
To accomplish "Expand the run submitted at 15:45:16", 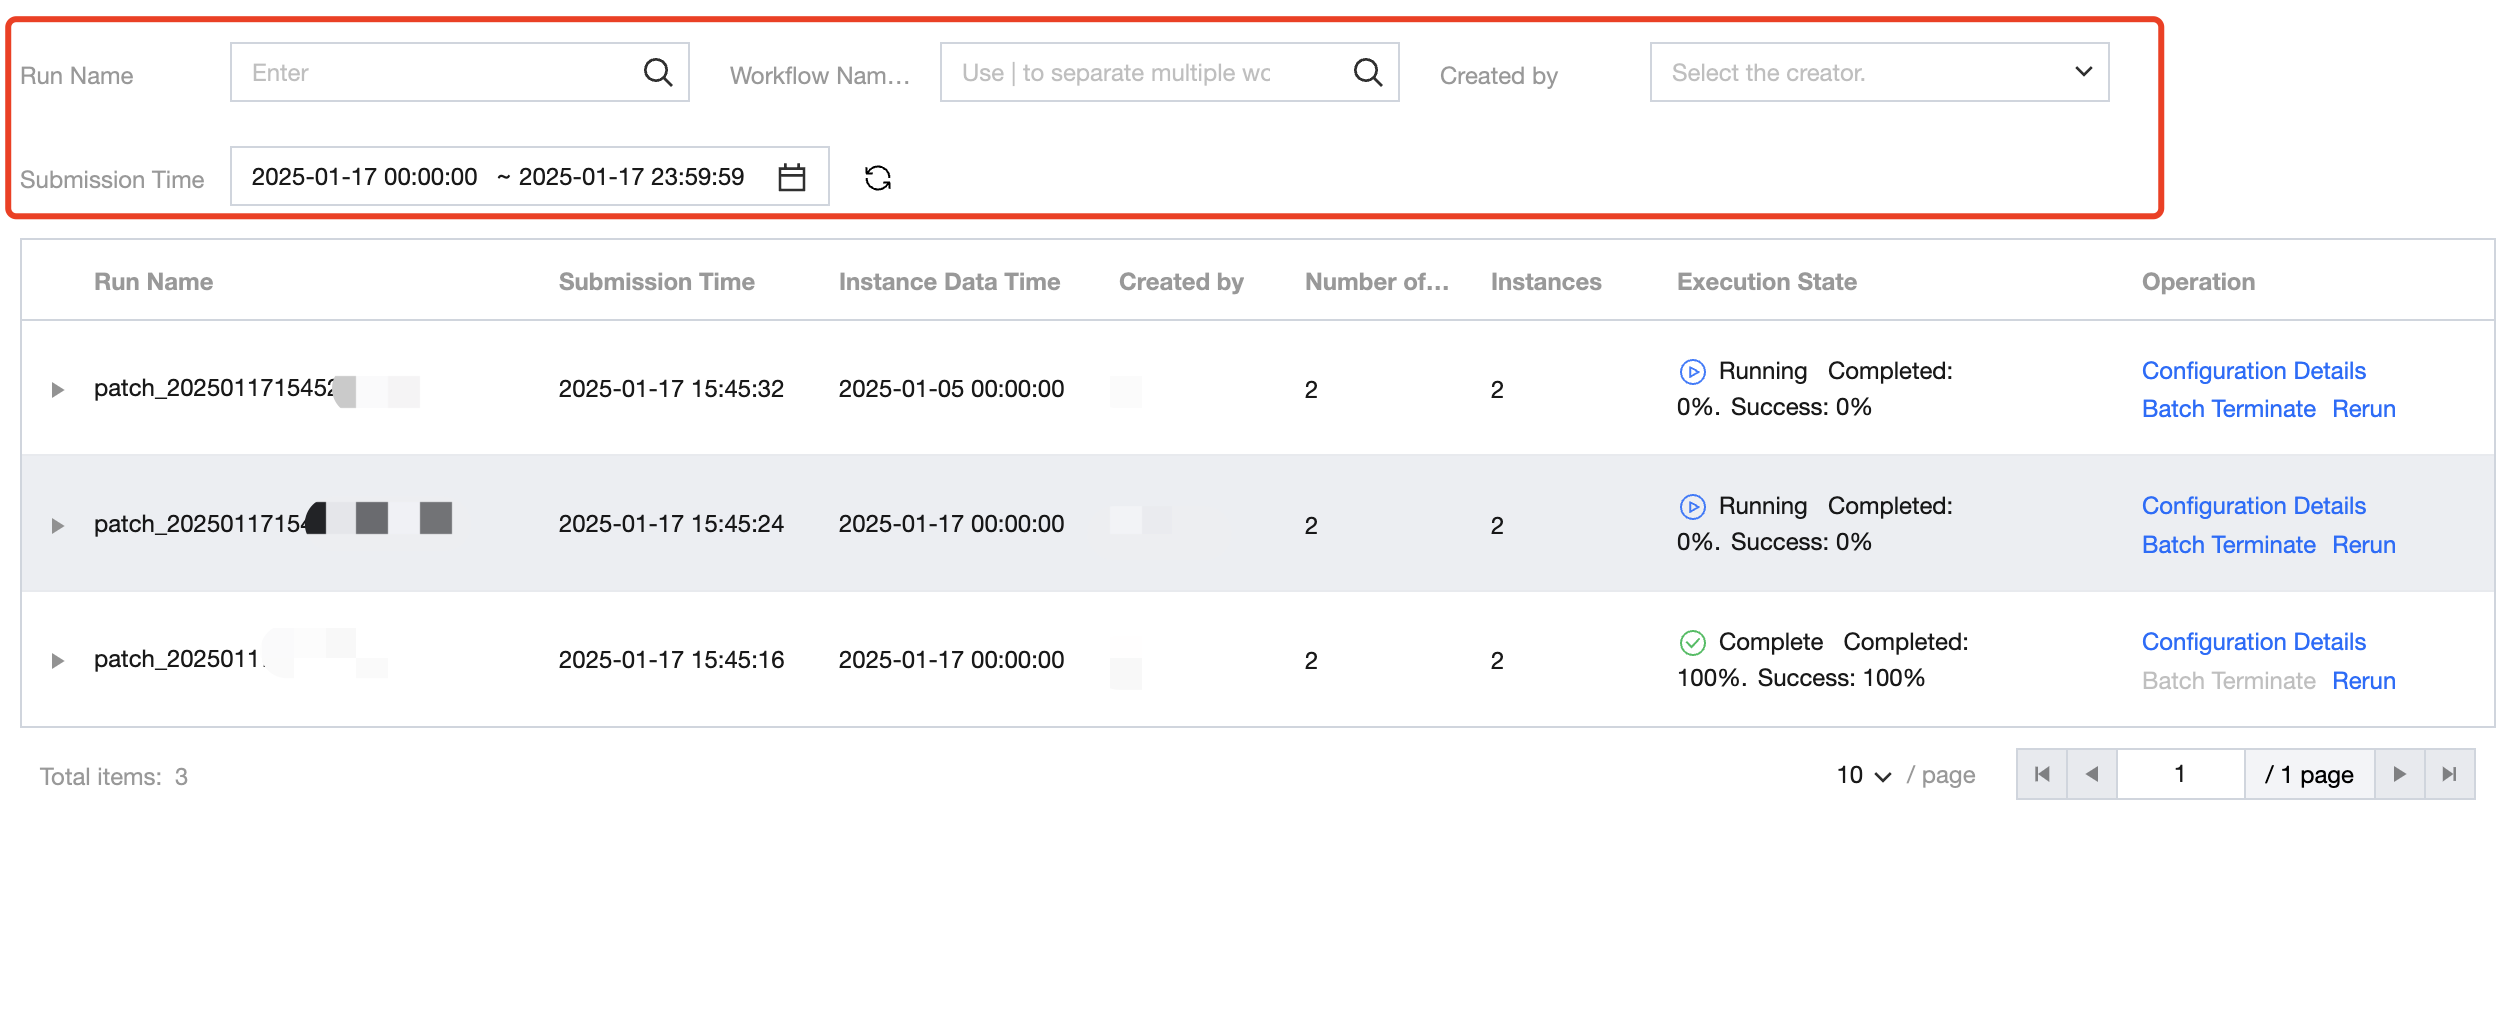I will pos(58,661).
